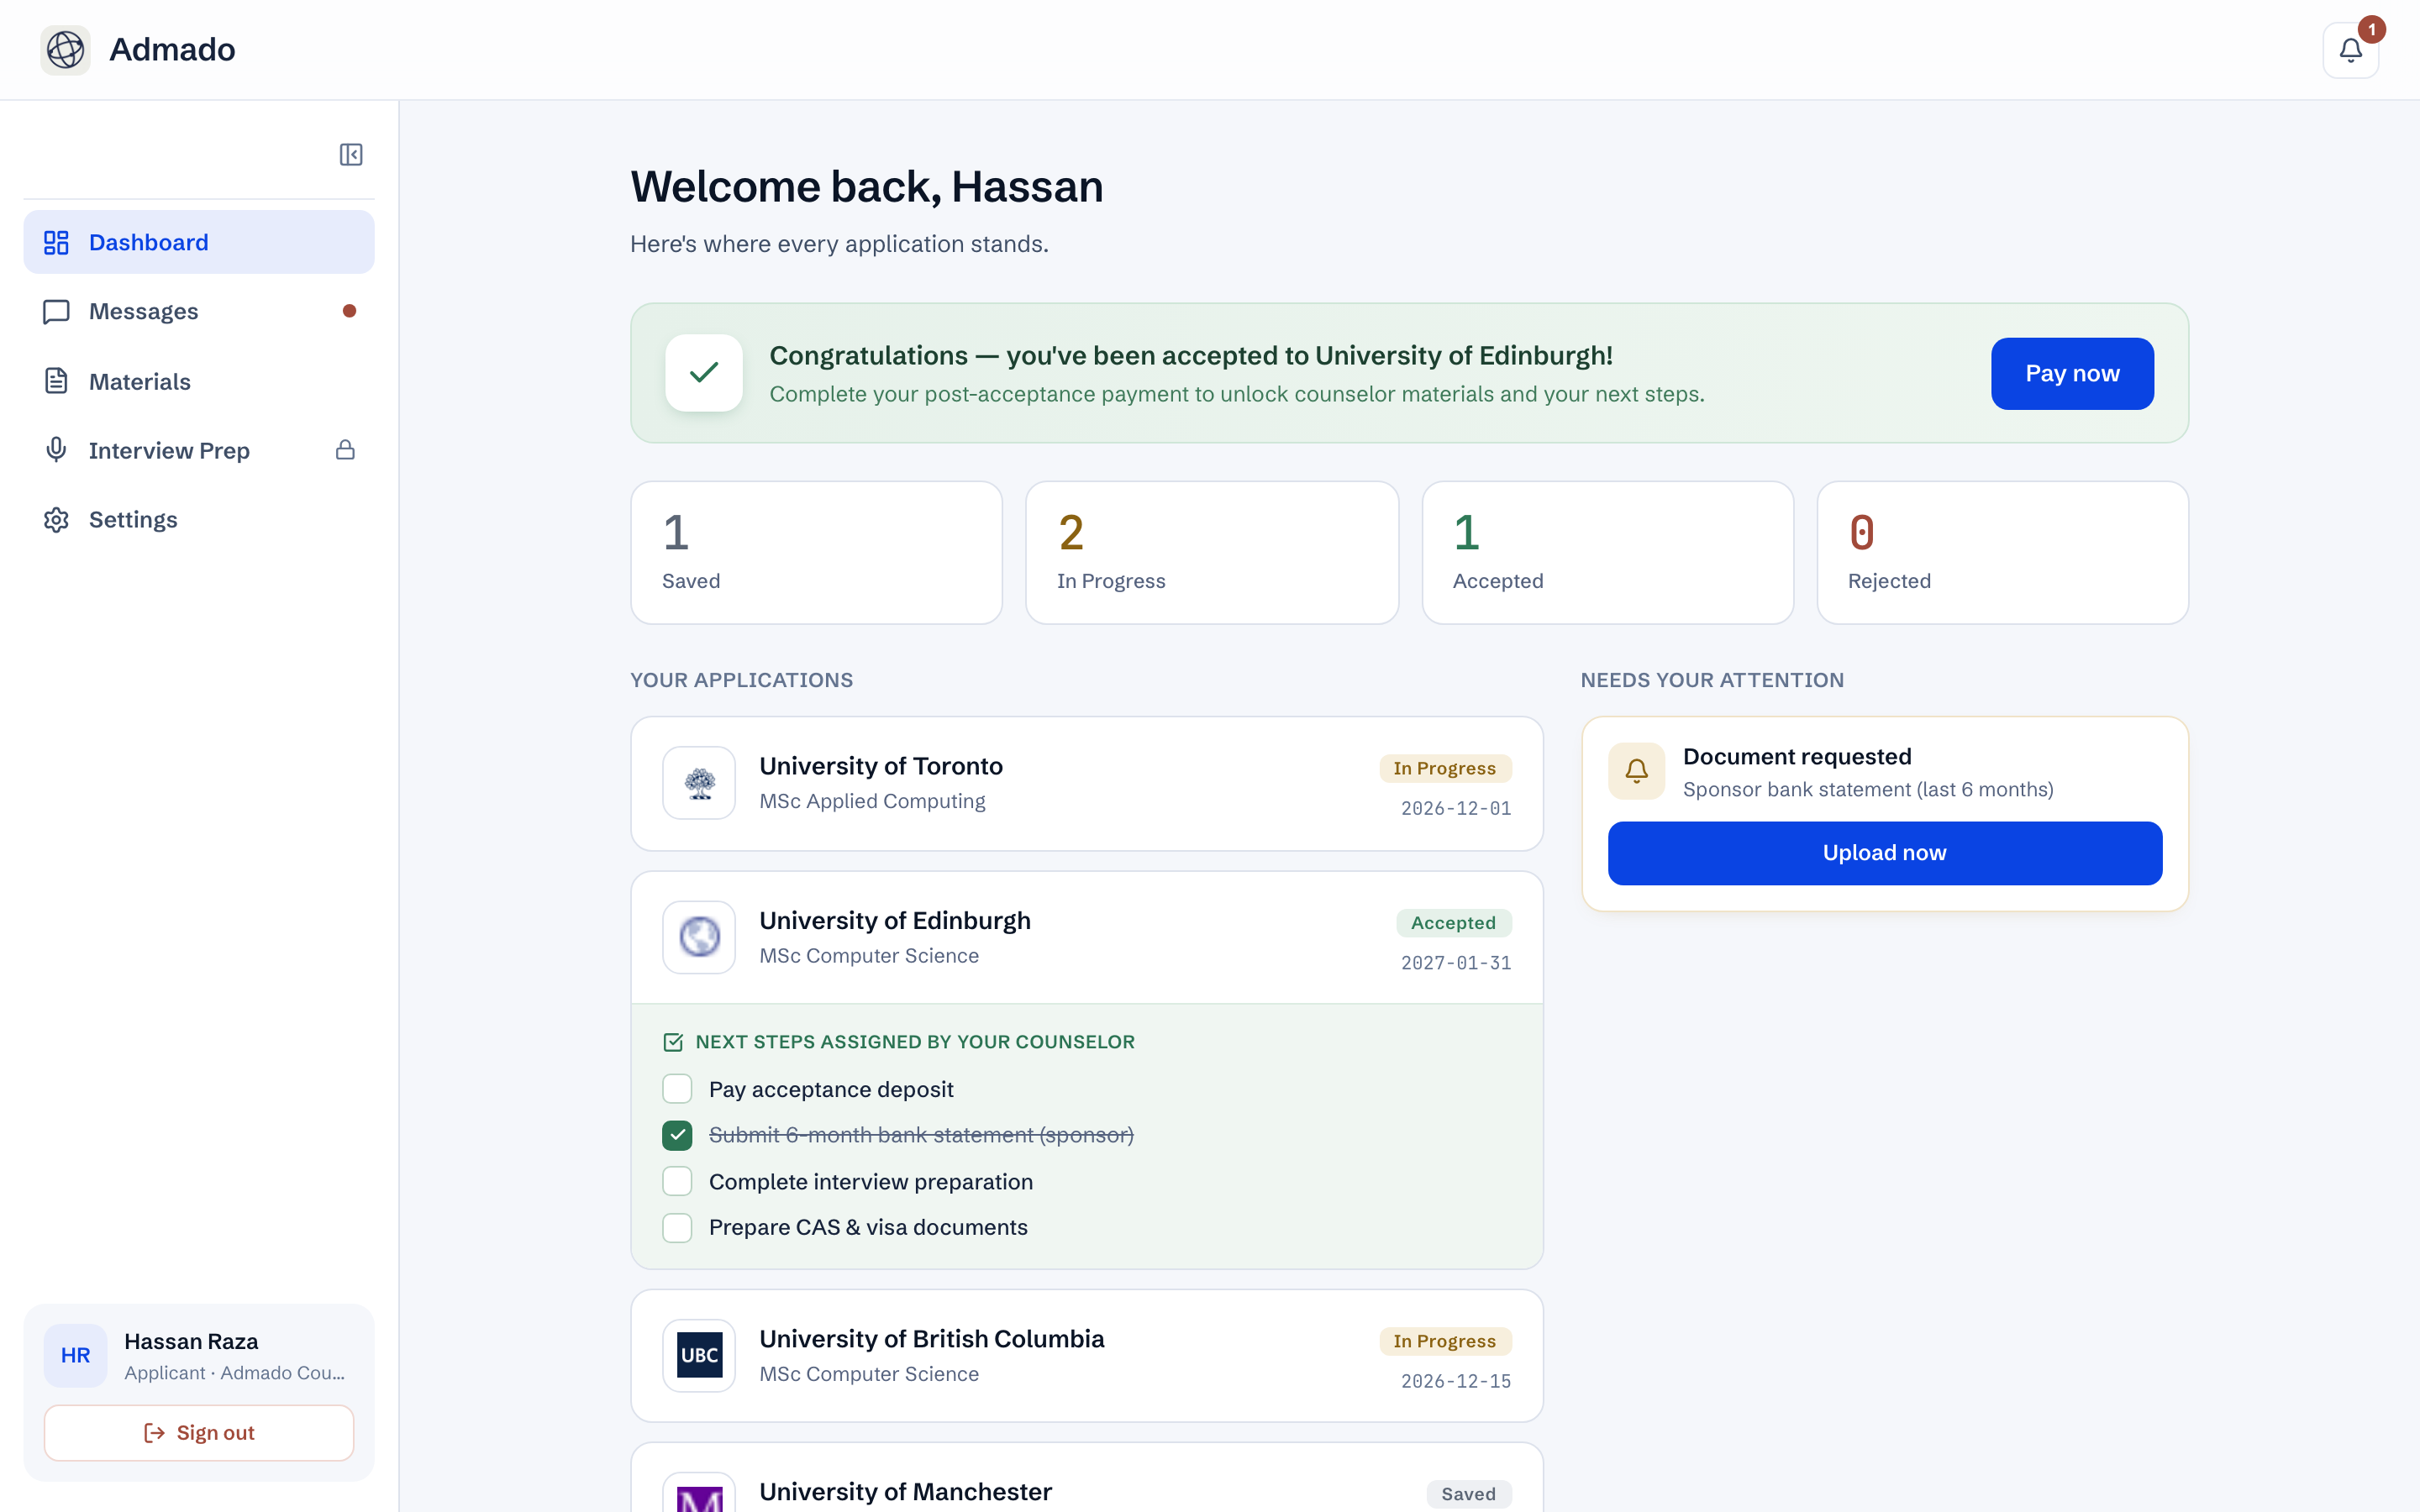Click Saved badge on Manchester card
This screenshot has width=2420, height=1512.
pyautogui.click(x=1468, y=1494)
